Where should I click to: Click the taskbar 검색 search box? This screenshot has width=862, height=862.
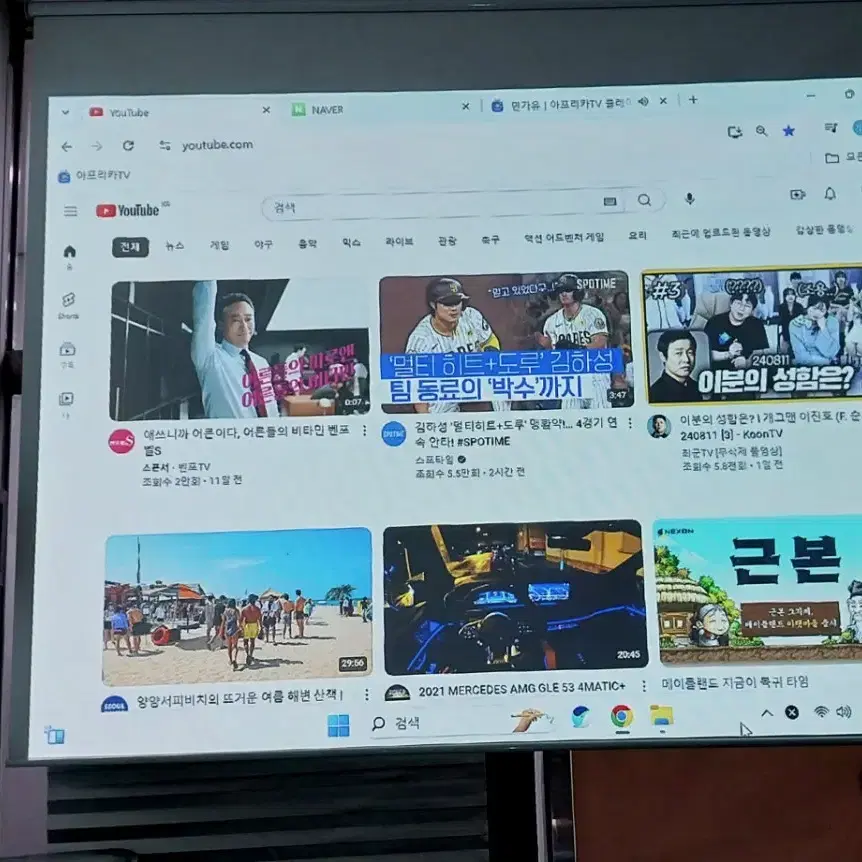click(x=462, y=722)
